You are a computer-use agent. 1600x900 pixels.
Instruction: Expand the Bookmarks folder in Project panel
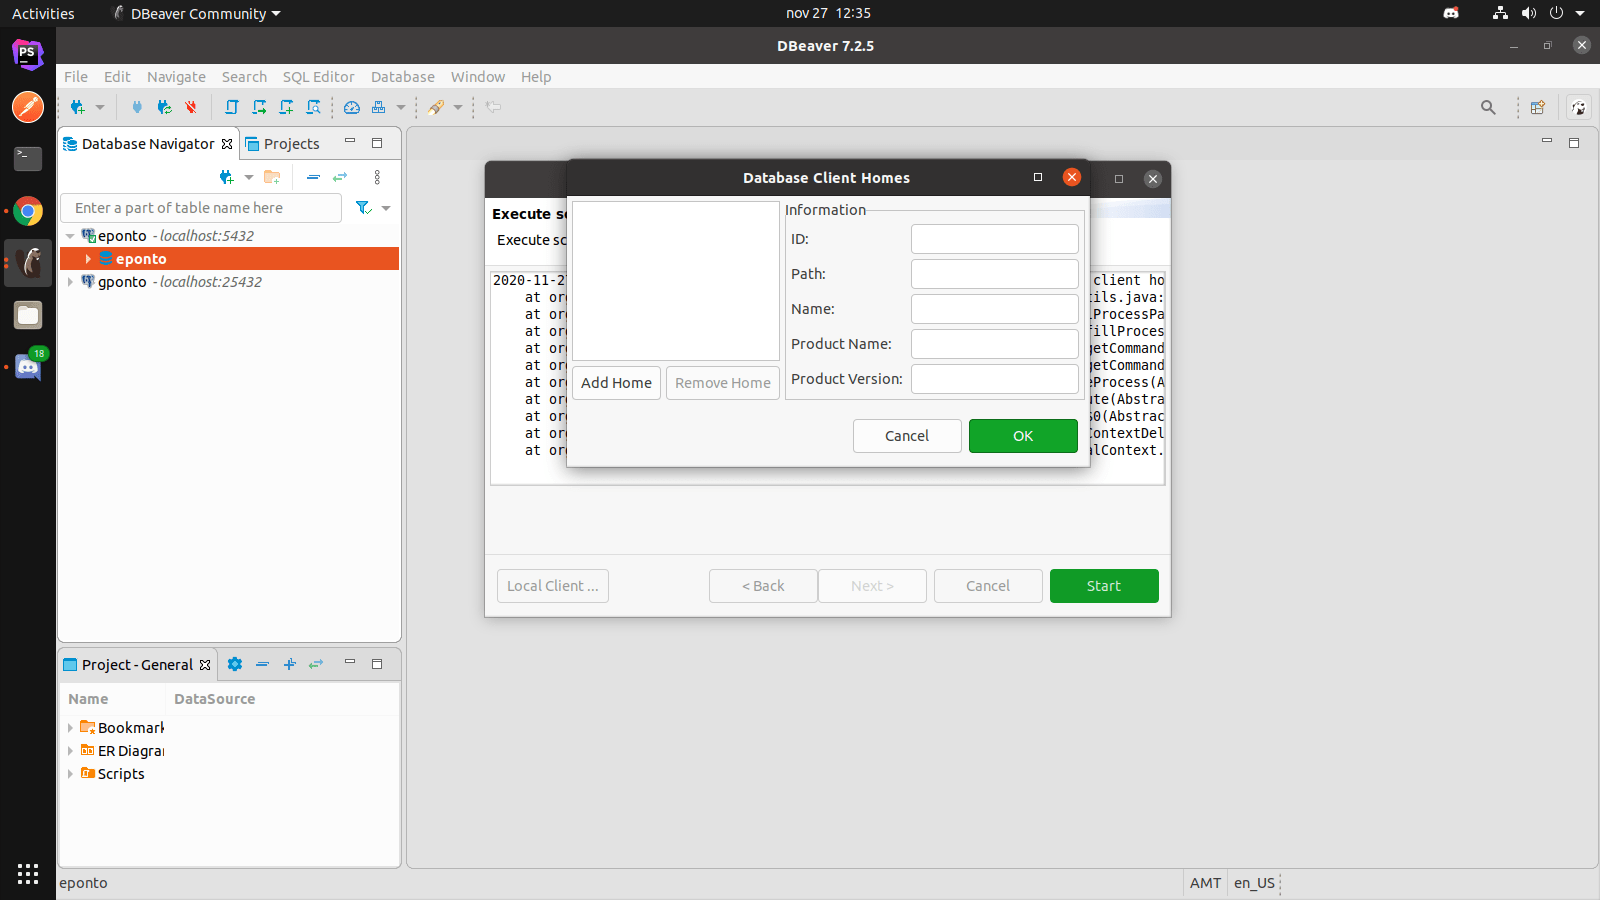point(70,728)
